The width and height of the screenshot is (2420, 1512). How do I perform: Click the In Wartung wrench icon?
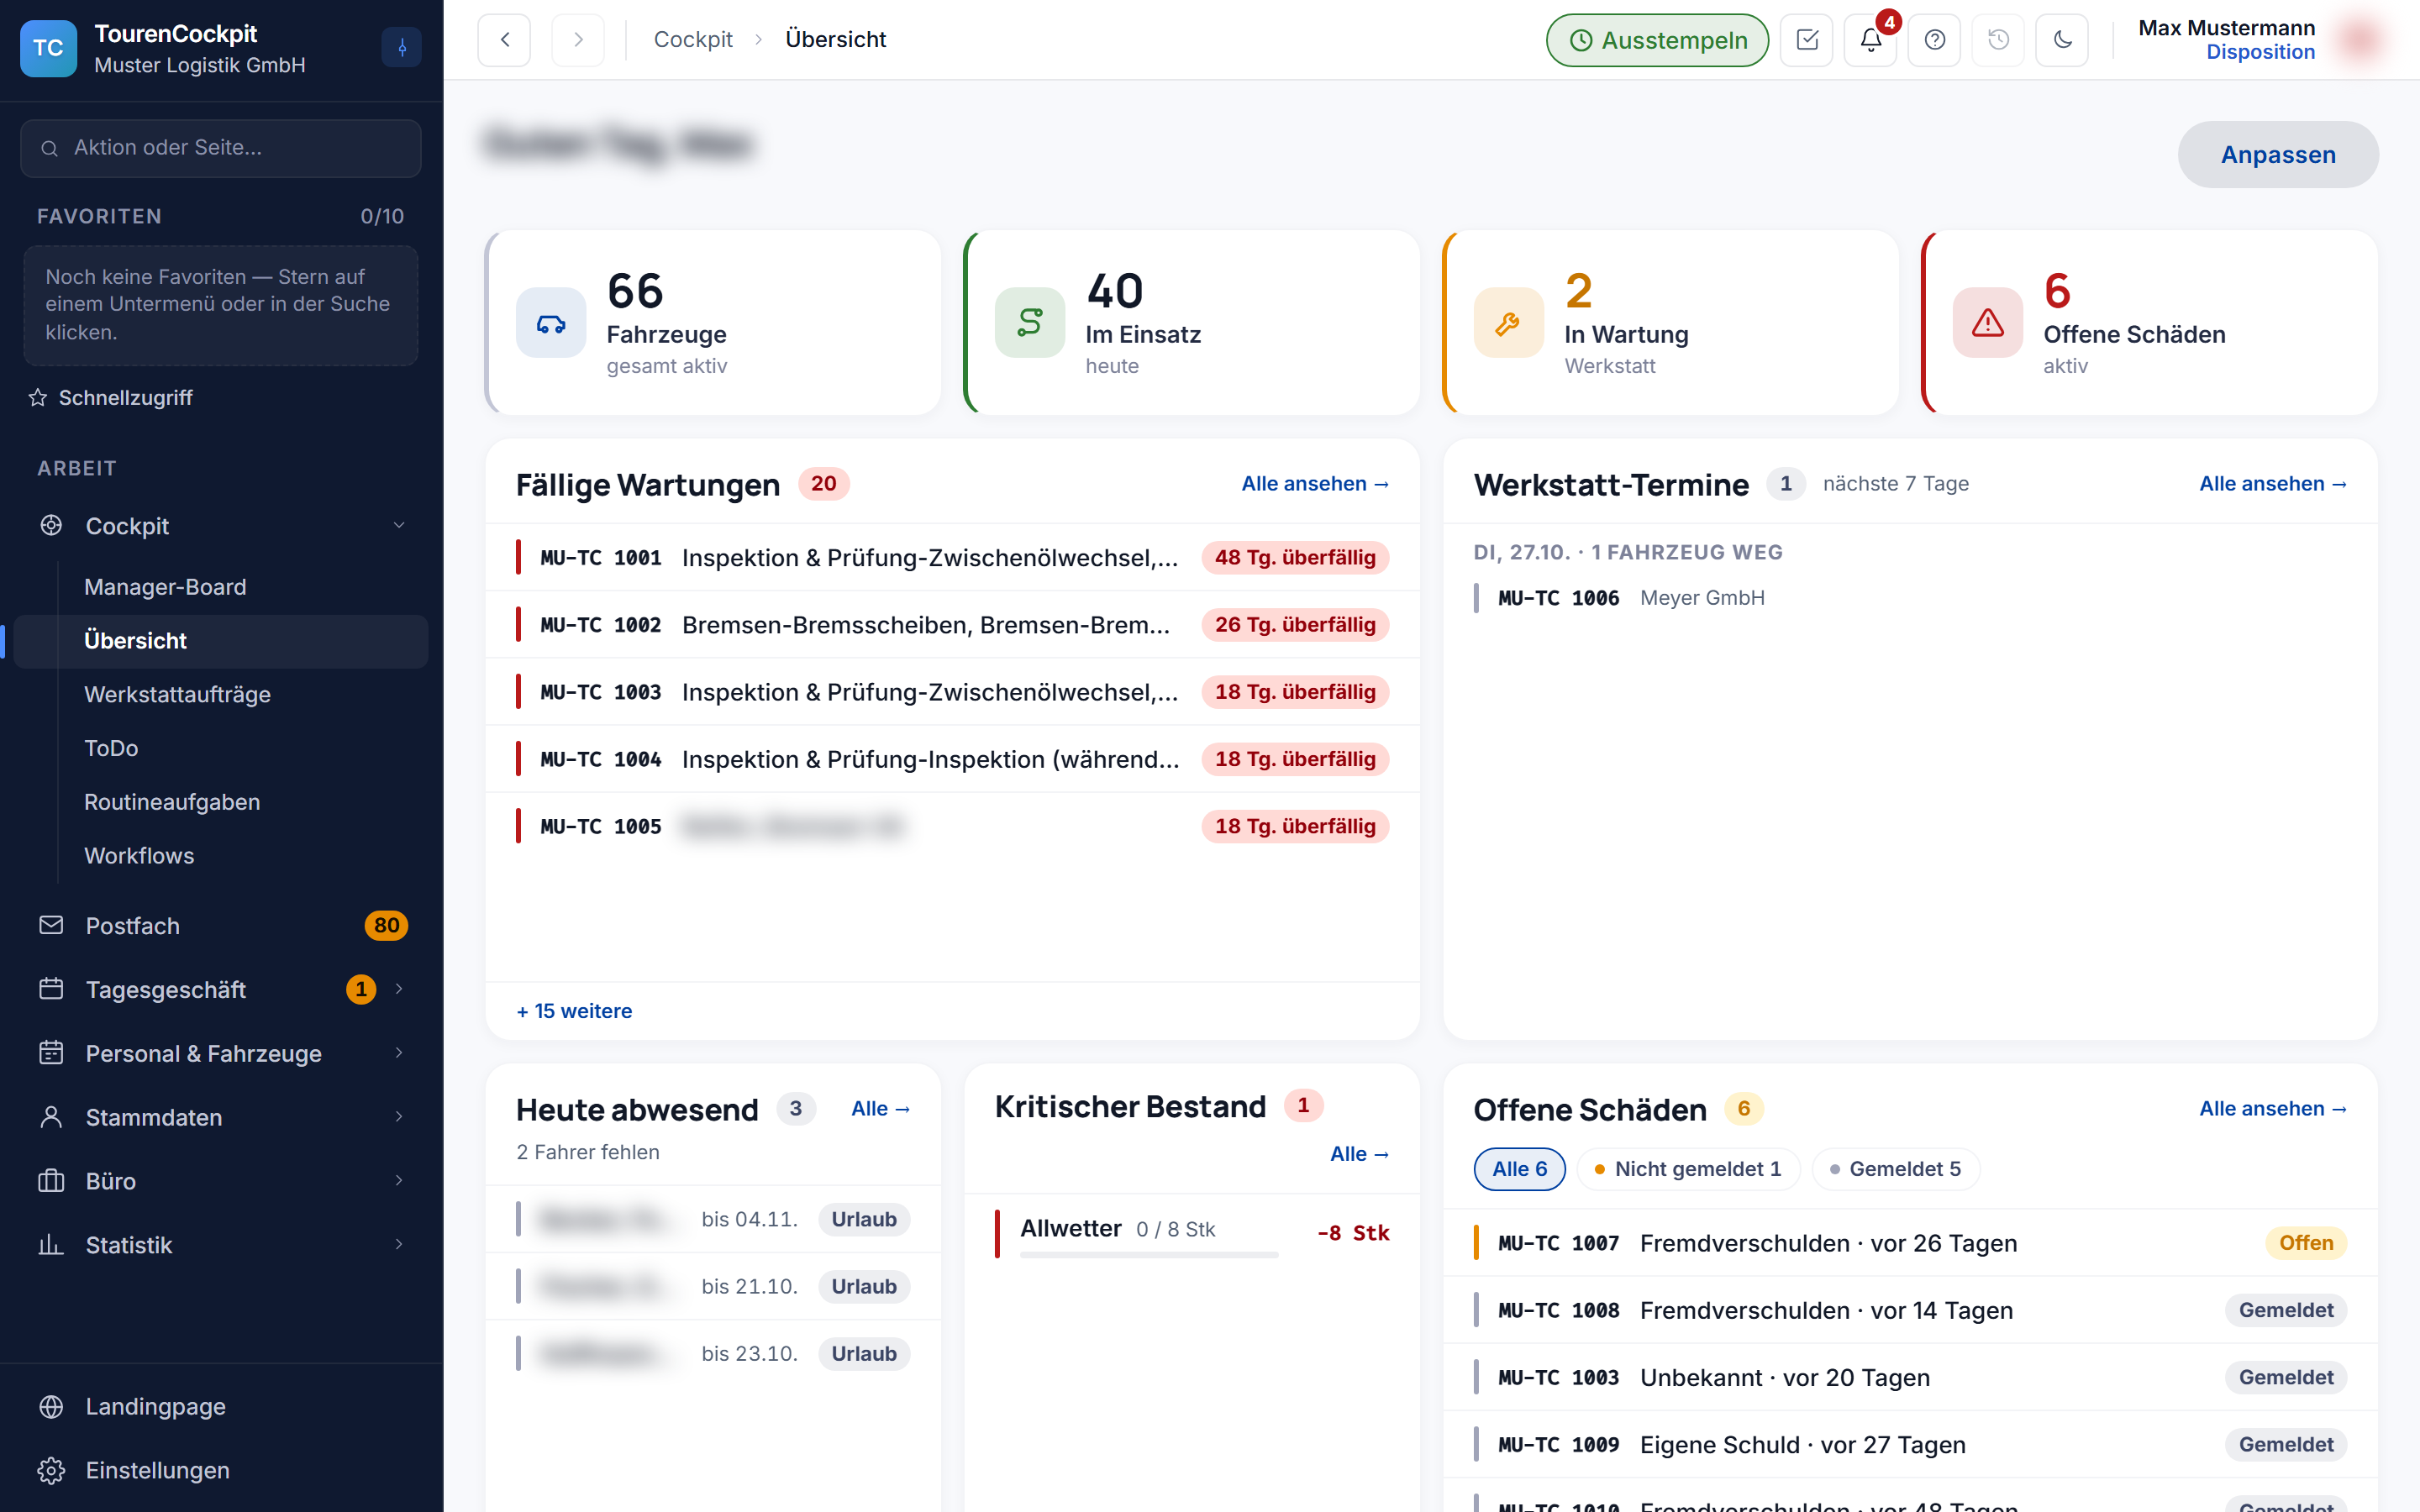click(x=1508, y=323)
